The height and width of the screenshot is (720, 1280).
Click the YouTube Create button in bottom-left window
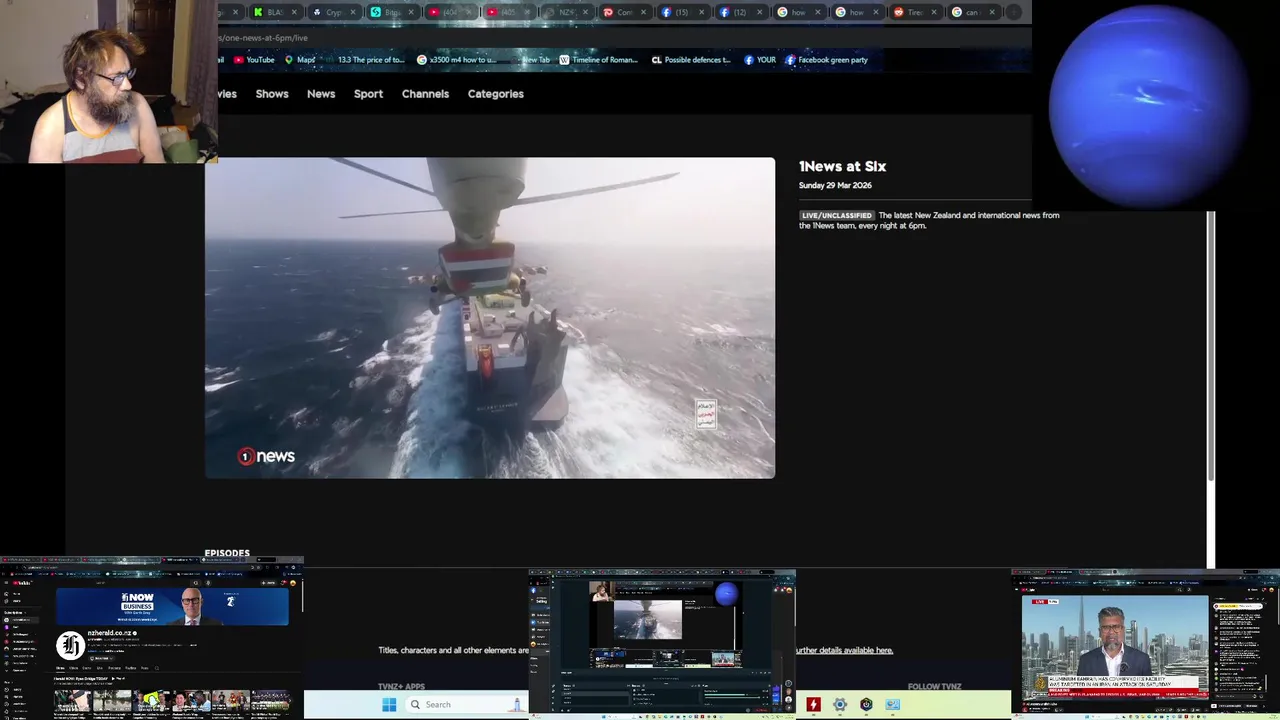coord(269,583)
